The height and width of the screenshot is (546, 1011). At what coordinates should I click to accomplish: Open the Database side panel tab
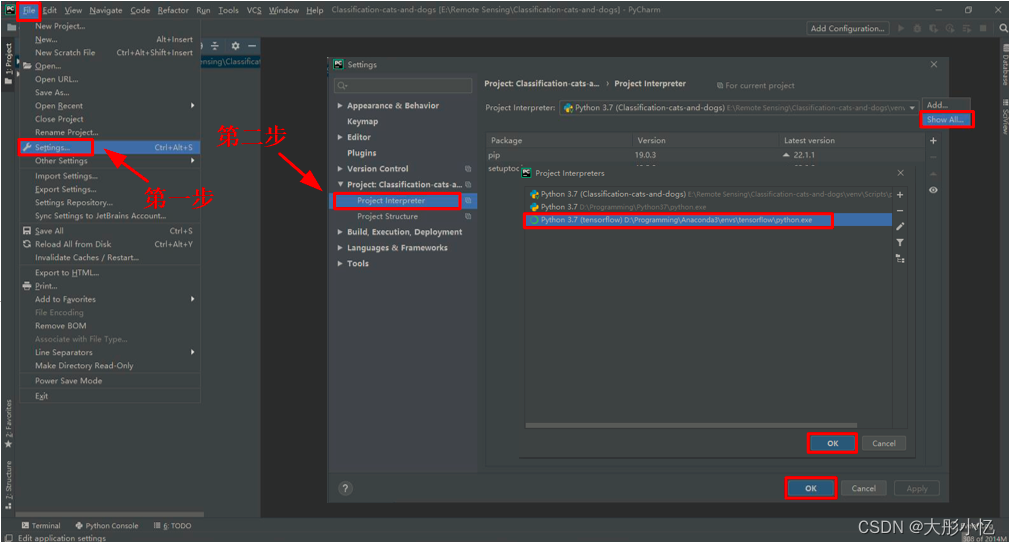tap(1005, 67)
